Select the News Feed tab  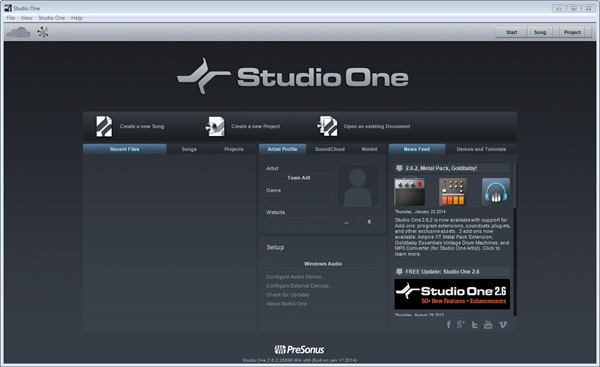(417, 149)
